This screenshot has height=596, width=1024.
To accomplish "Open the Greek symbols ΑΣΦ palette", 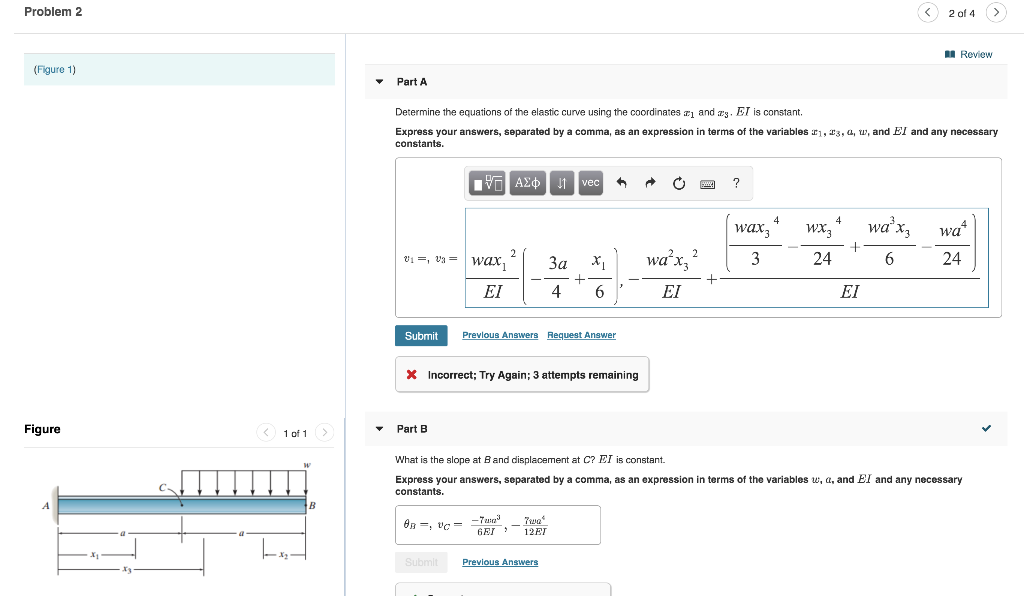I will point(527,183).
